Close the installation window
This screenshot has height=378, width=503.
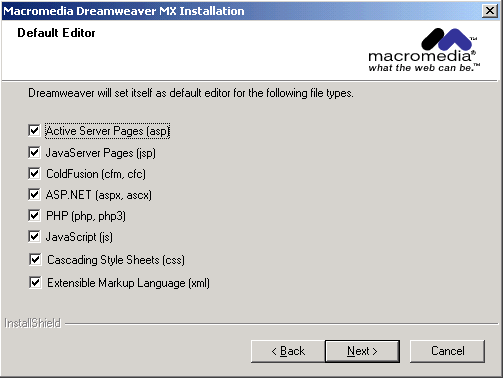point(490,11)
